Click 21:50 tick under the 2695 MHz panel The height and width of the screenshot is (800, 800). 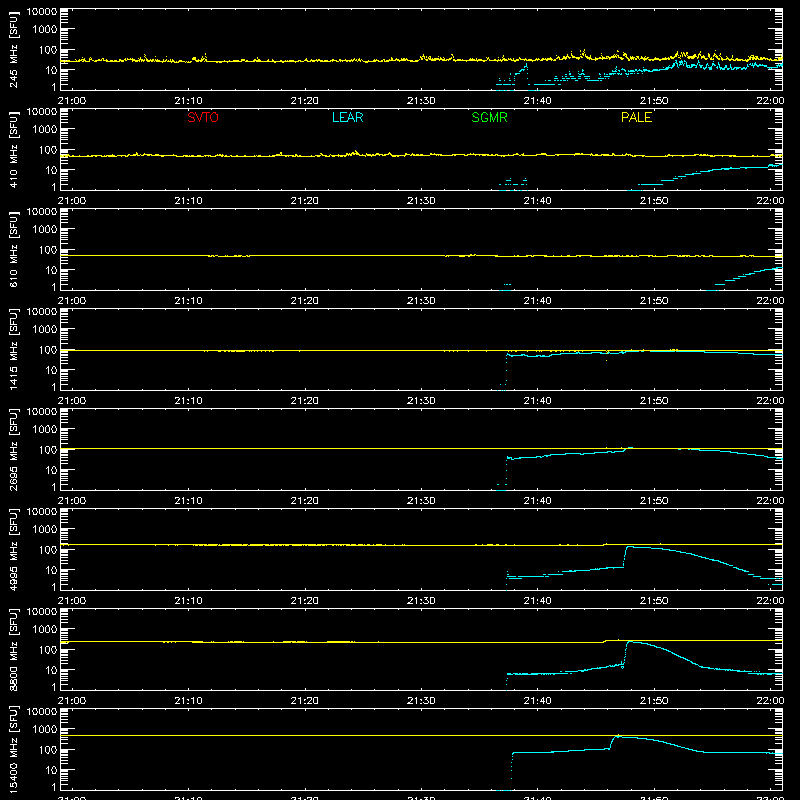pos(654,501)
